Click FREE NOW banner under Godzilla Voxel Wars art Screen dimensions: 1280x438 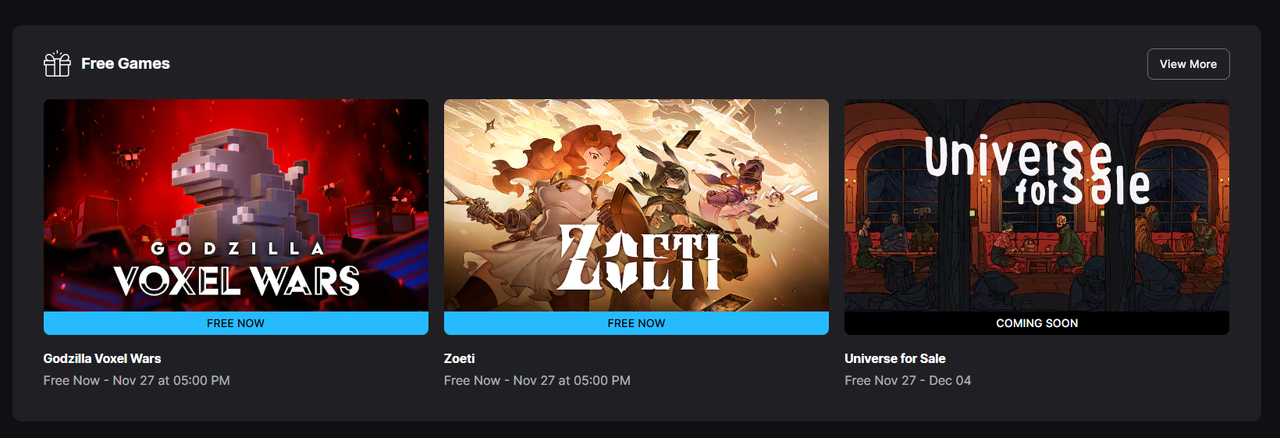tap(236, 323)
